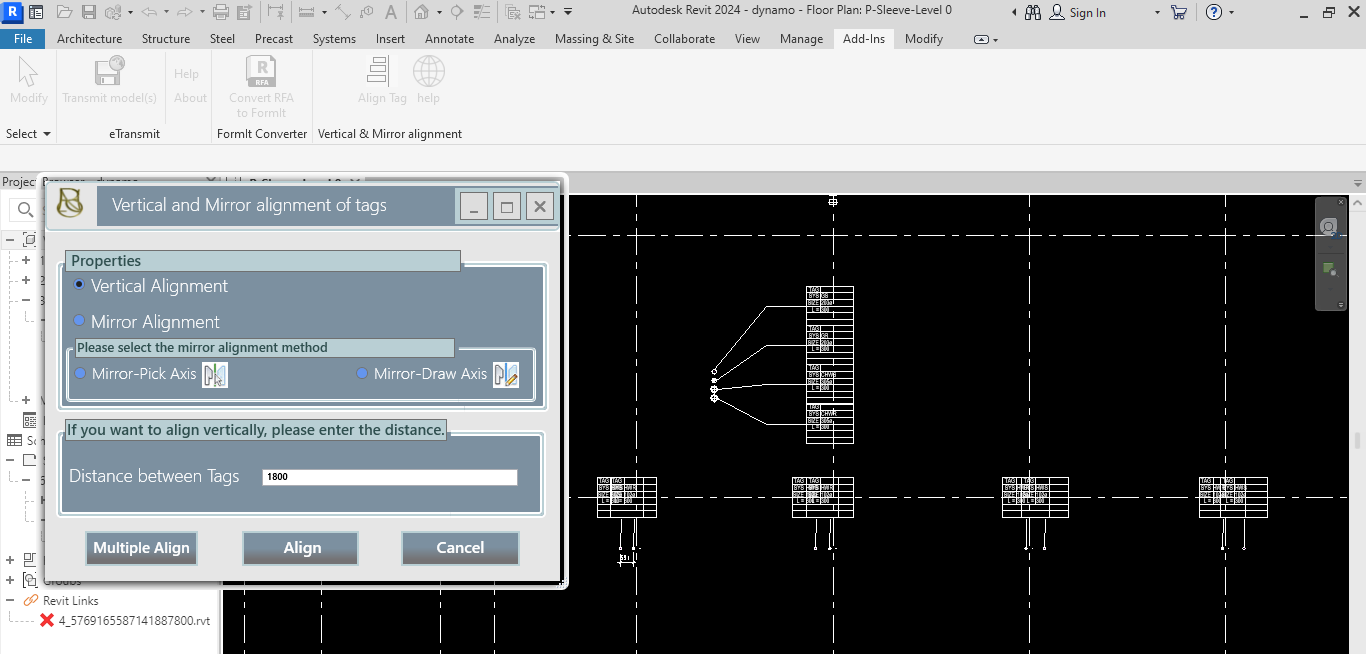Screen dimensions: 1366x654
Task: Choose the Mirror-Draw Axis radio option
Action: [362, 374]
